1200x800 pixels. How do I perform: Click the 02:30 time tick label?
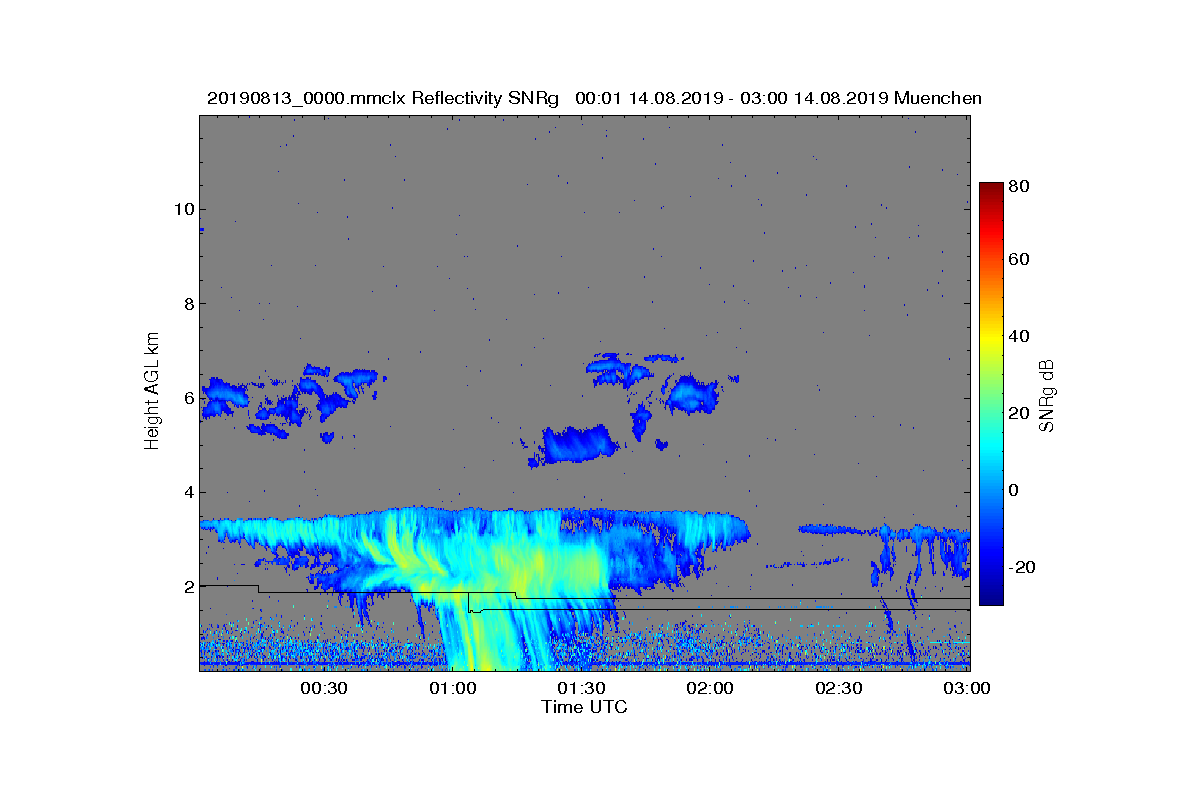tap(840, 689)
